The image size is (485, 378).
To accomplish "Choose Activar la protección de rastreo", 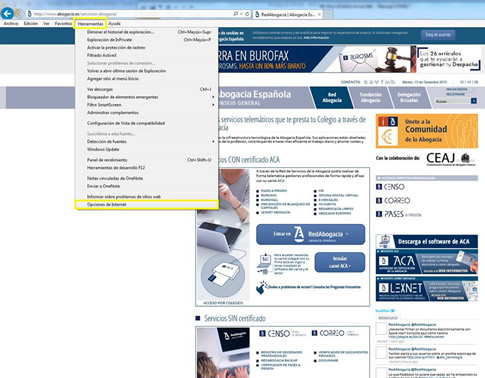I will click(x=147, y=48).
